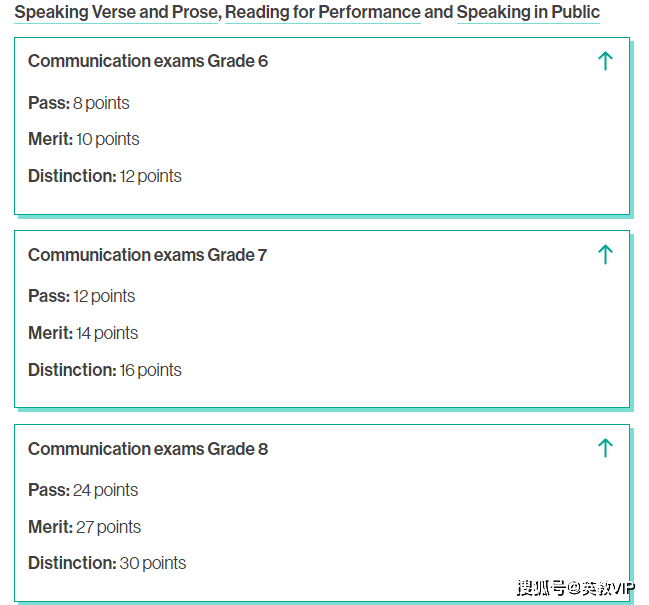
Task: Open the Speaking in Public link
Action: (x=528, y=12)
